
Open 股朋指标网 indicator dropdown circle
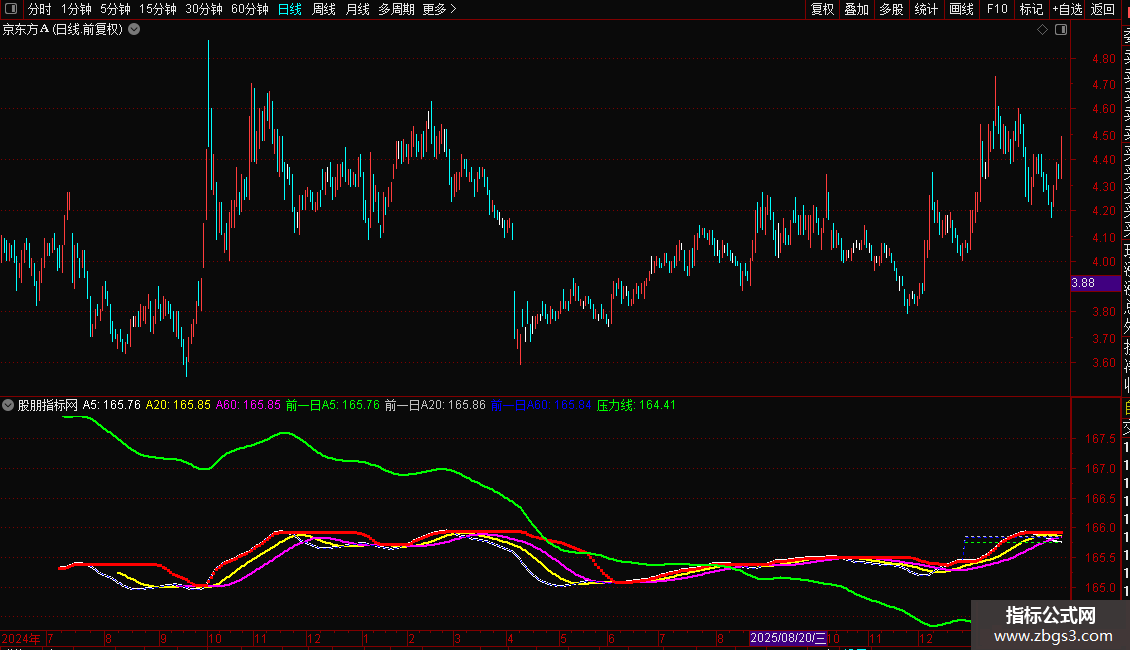coord(8,405)
